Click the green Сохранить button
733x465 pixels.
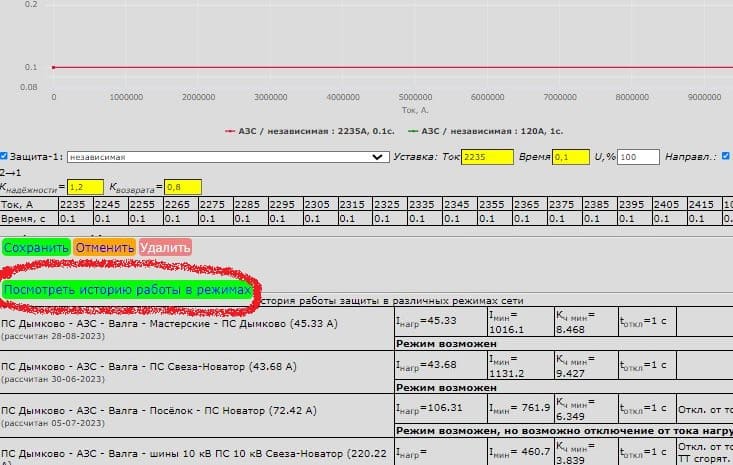pyautogui.click(x=36, y=247)
